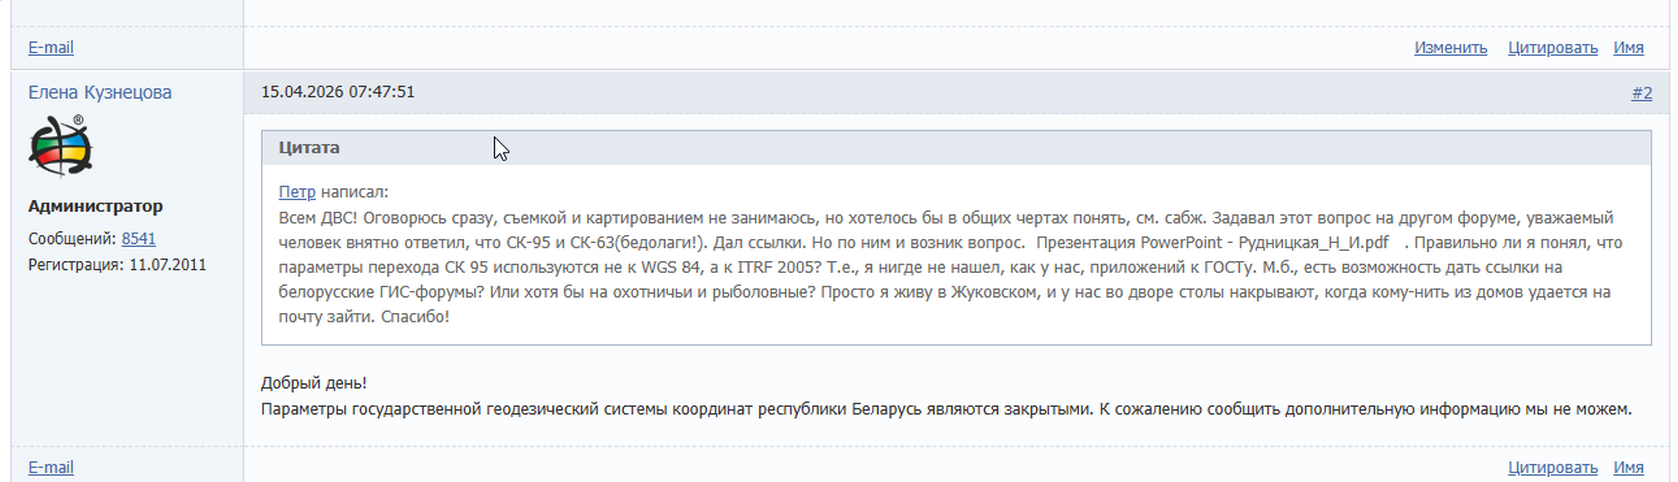Click Цитировать below the Беларусь reply
The image size is (1678, 482).
coord(1552,467)
